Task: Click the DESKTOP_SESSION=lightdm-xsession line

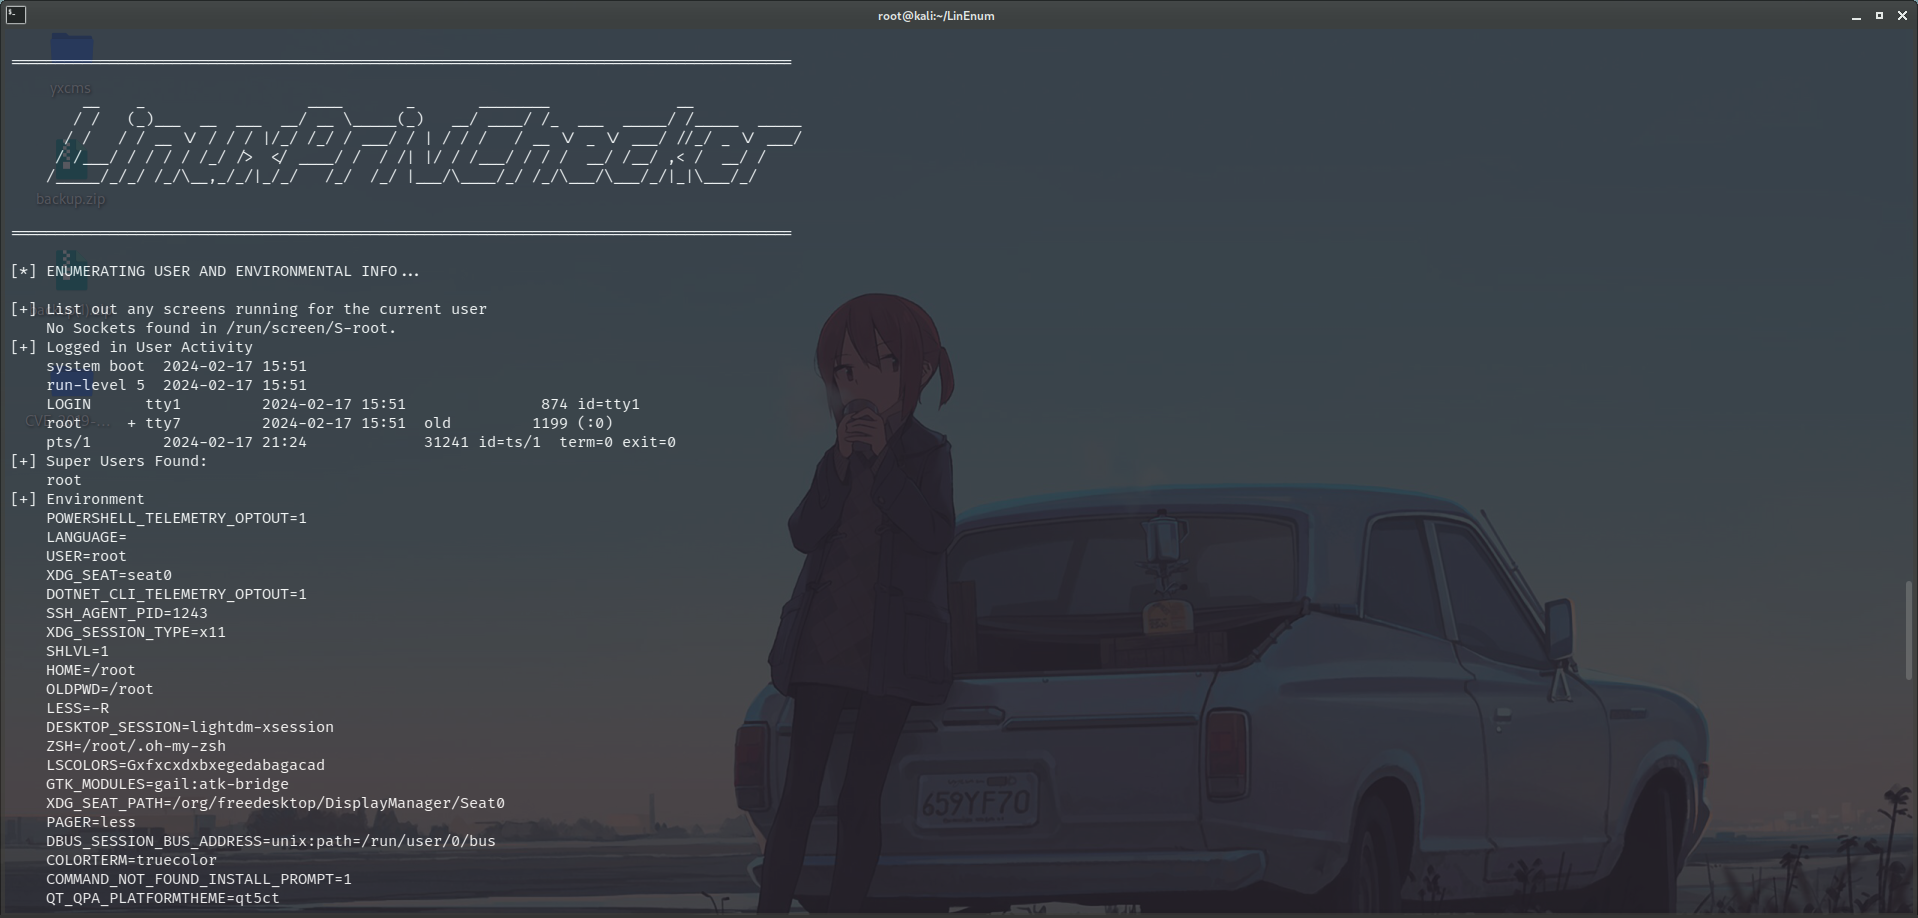Action: [190, 727]
